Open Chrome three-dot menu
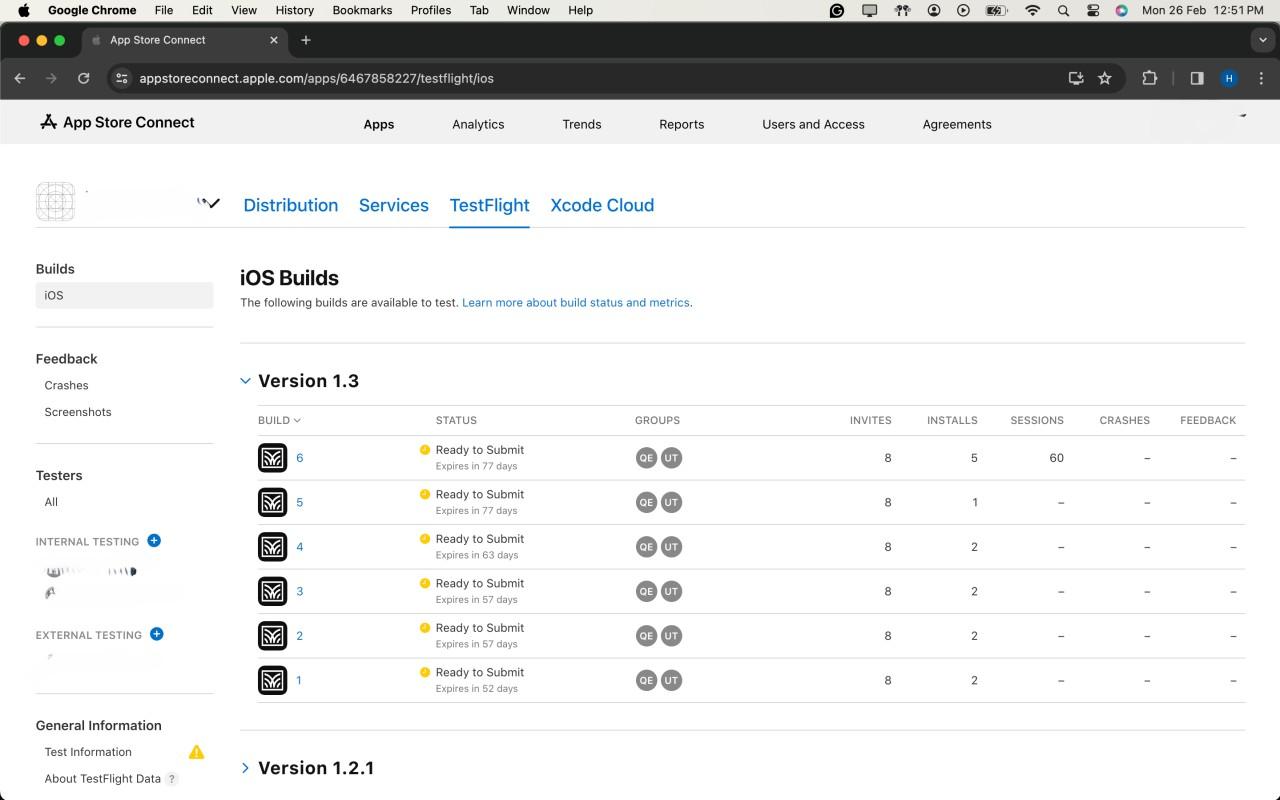Image resolution: width=1280 pixels, height=800 pixels. (1262, 78)
